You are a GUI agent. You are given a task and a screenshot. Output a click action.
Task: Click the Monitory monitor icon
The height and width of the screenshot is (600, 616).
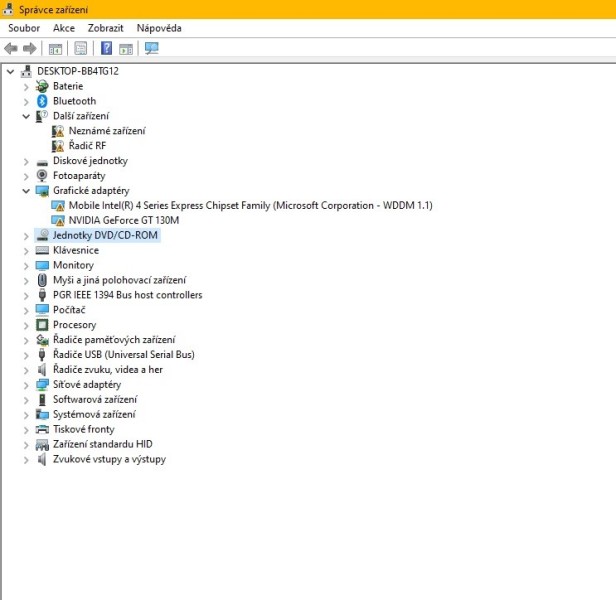point(42,266)
